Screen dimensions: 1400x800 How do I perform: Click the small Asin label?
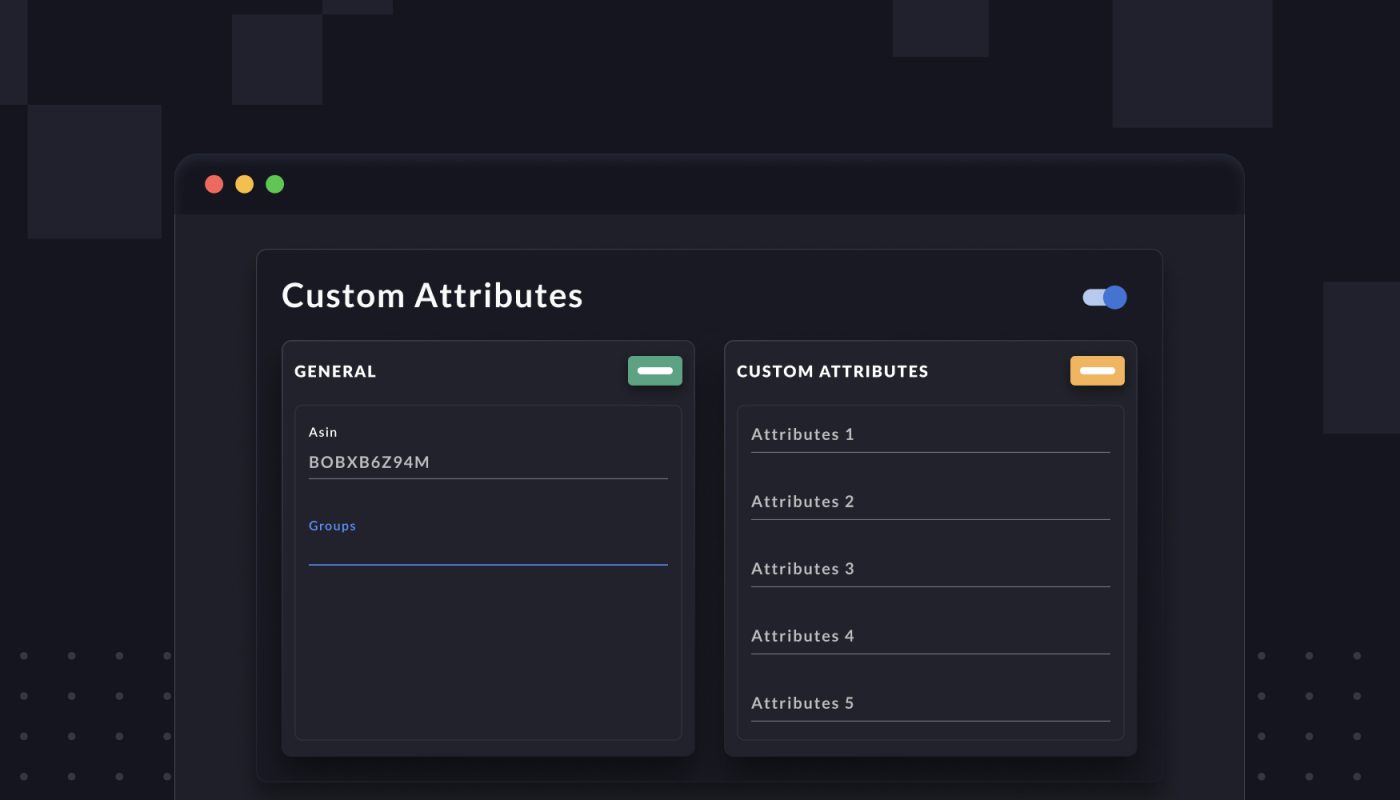(x=322, y=432)
